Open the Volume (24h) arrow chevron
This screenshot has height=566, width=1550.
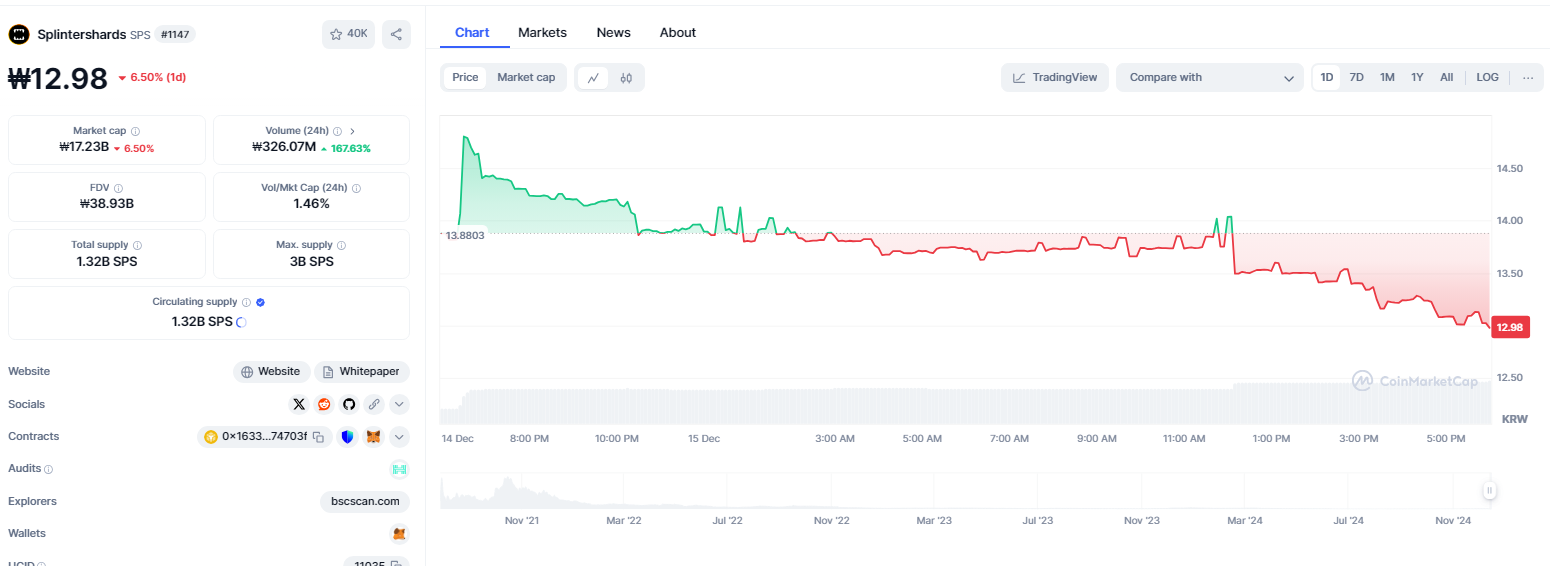point(353,131)
